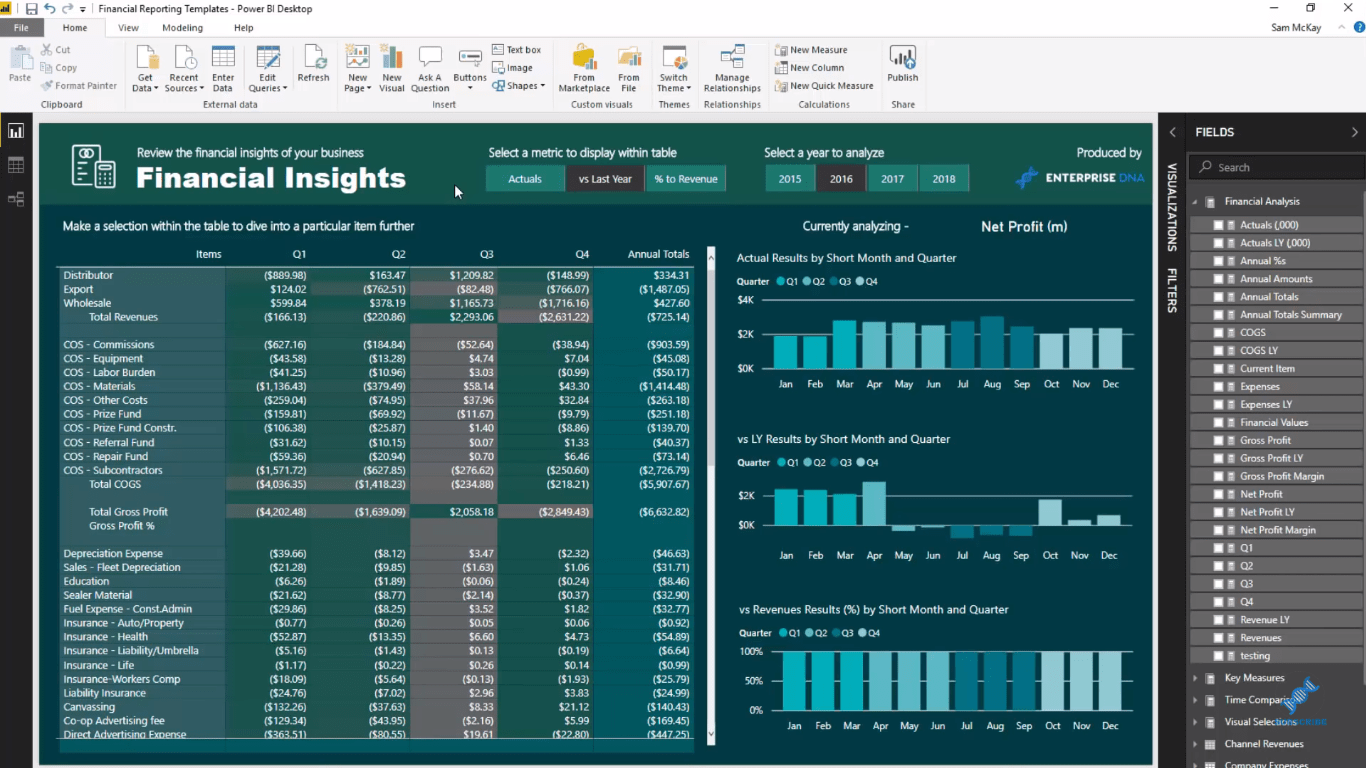Screen dimensions: 1366x768
Task: Click the Refresh icon
Action: click(313, 63)
